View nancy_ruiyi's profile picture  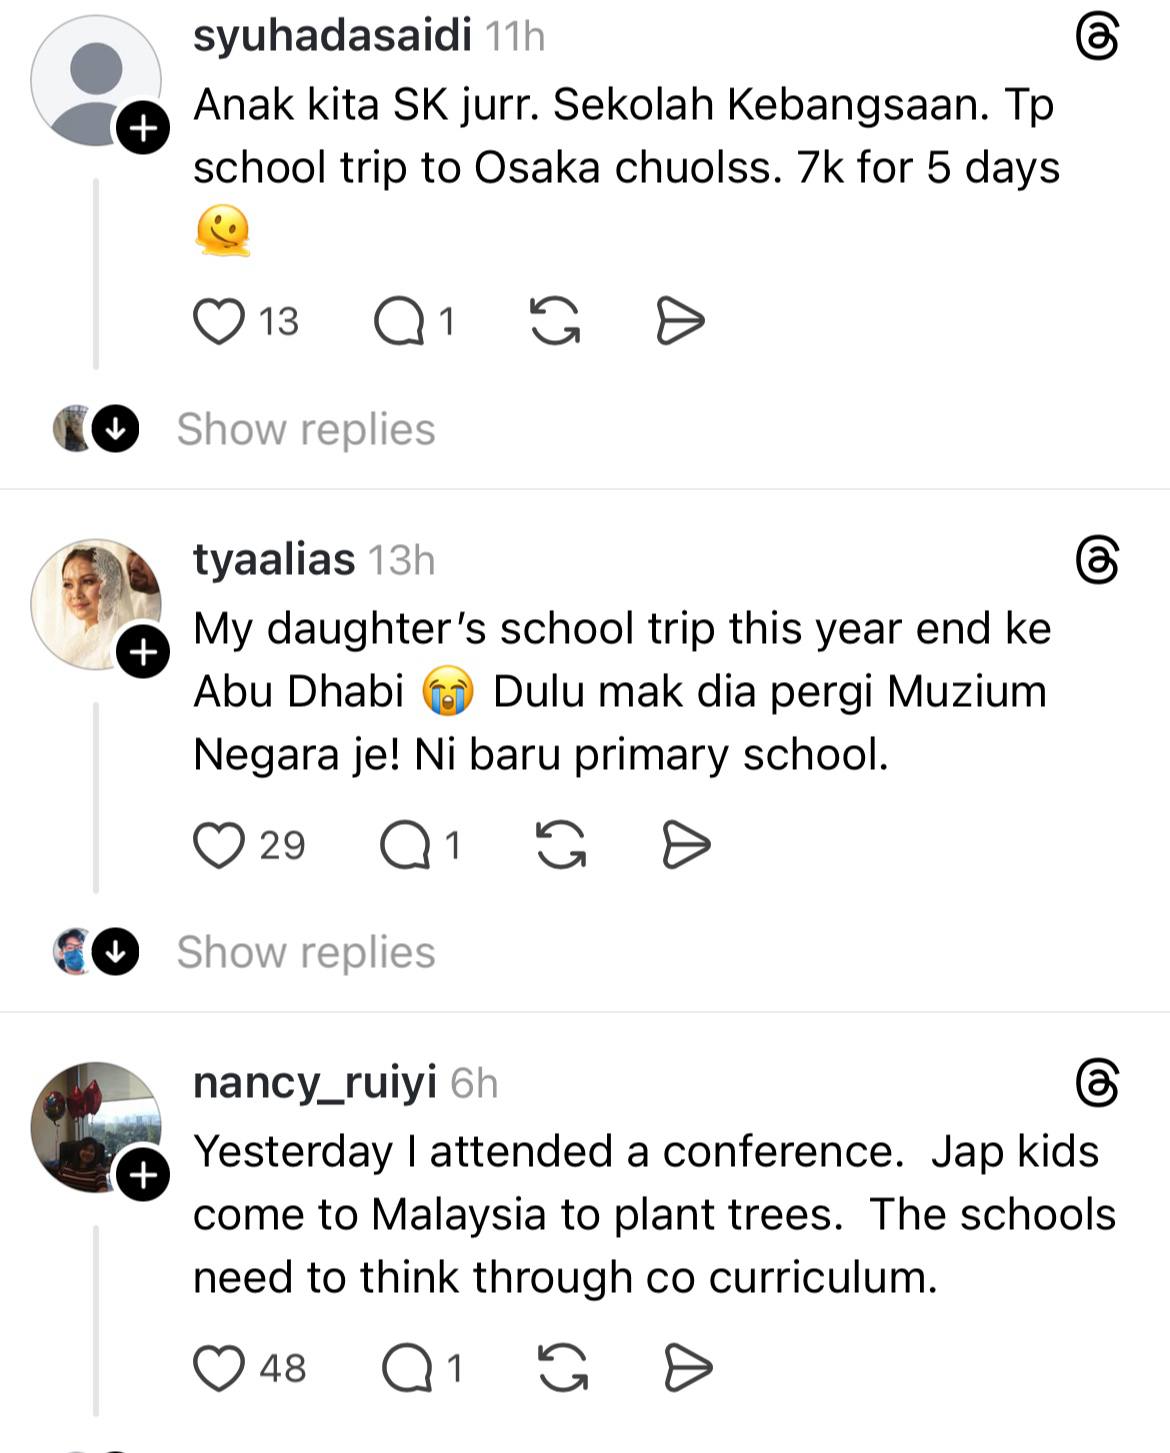pos(95,1126)
